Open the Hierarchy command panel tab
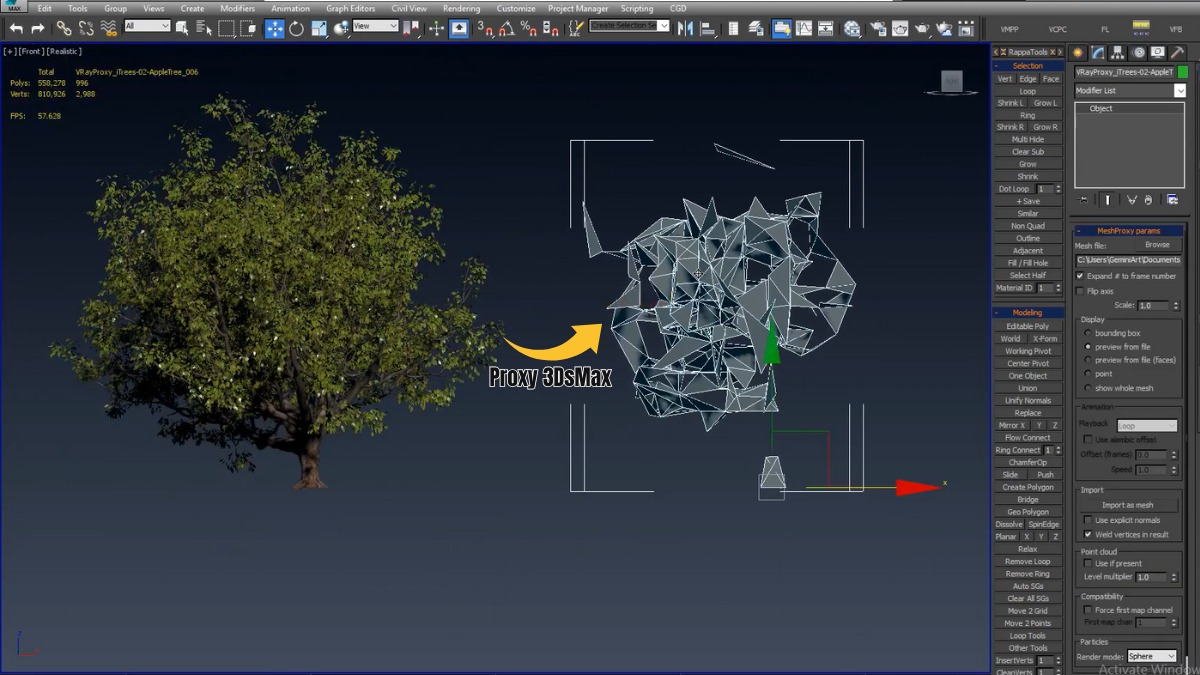Image resolution: width=1200 pixels, height=675 pixels. click(x=1117, y=52)
